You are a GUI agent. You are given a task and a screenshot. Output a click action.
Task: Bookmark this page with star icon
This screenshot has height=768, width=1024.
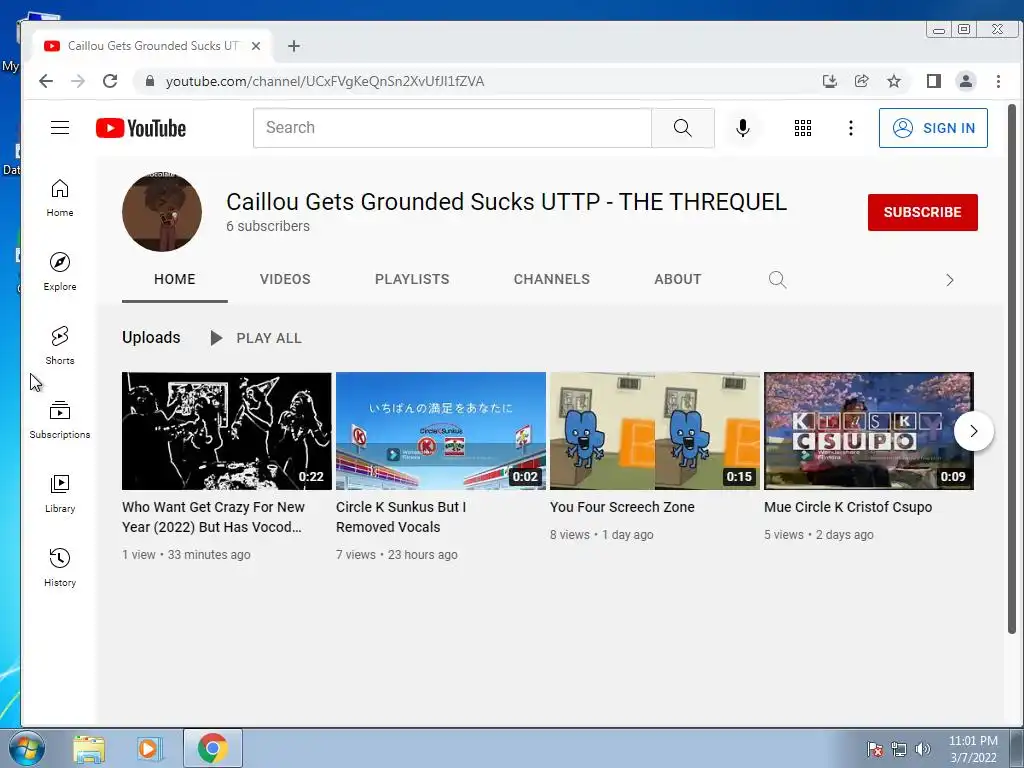893,81
